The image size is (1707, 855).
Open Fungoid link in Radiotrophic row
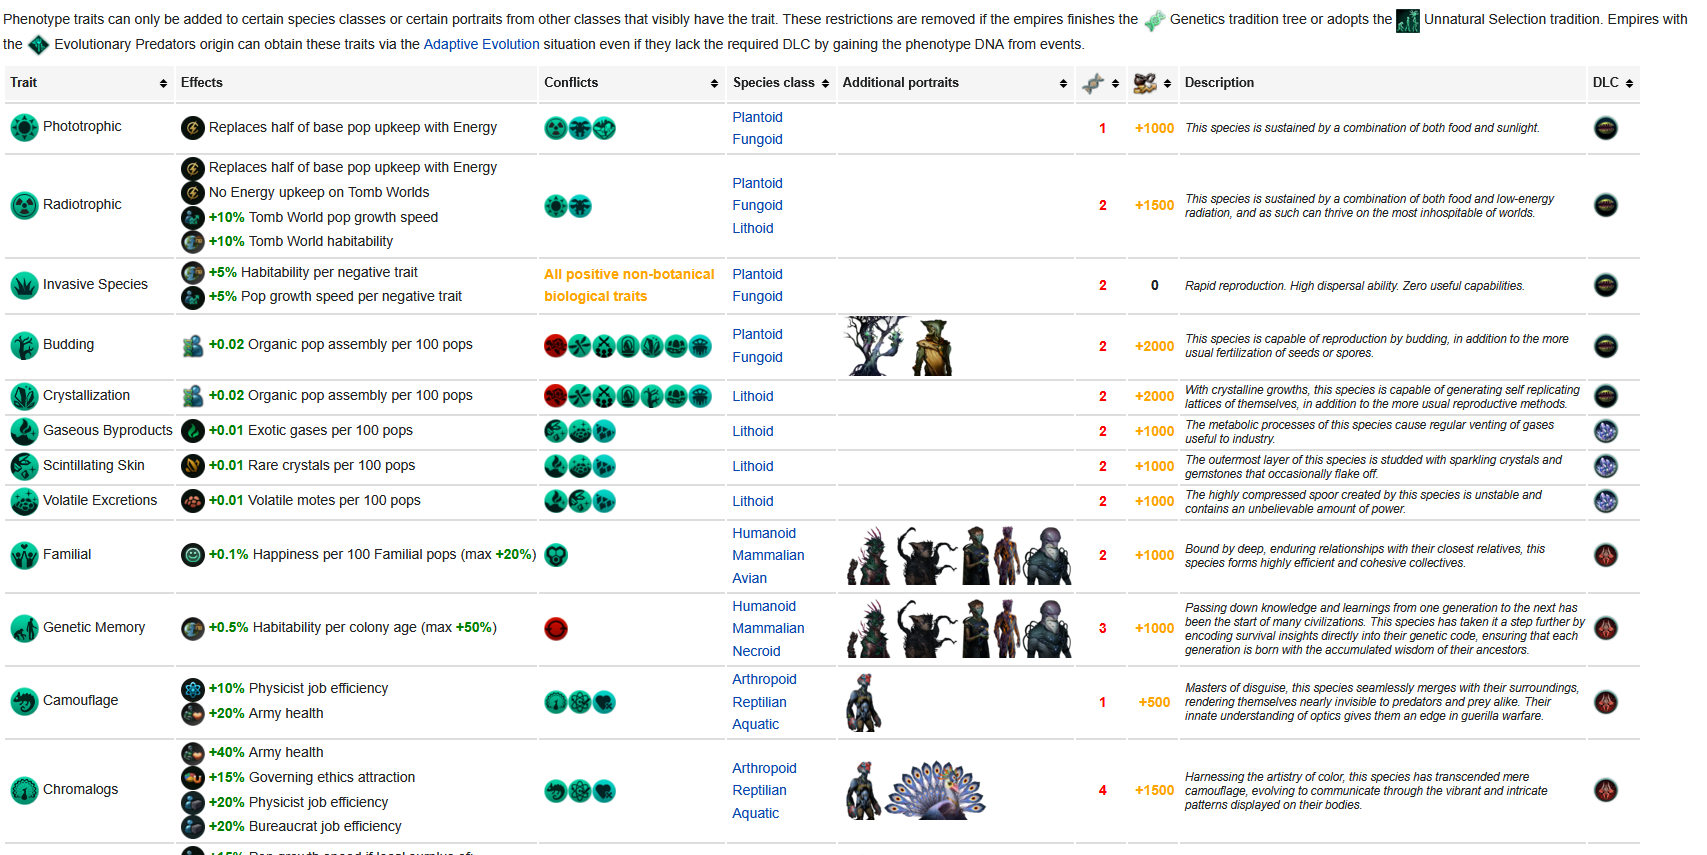pyautogui.click(x=757, y=205)
